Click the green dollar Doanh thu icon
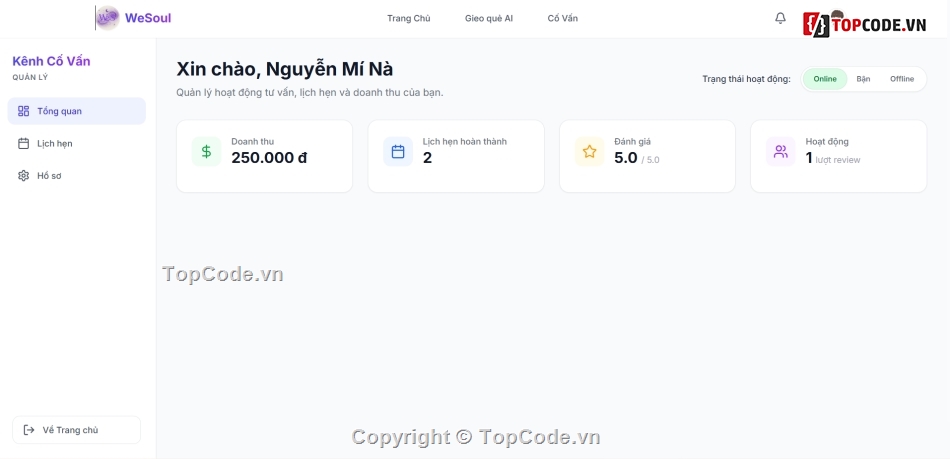The width and height of the screenshot is (950, 459). 207,151
